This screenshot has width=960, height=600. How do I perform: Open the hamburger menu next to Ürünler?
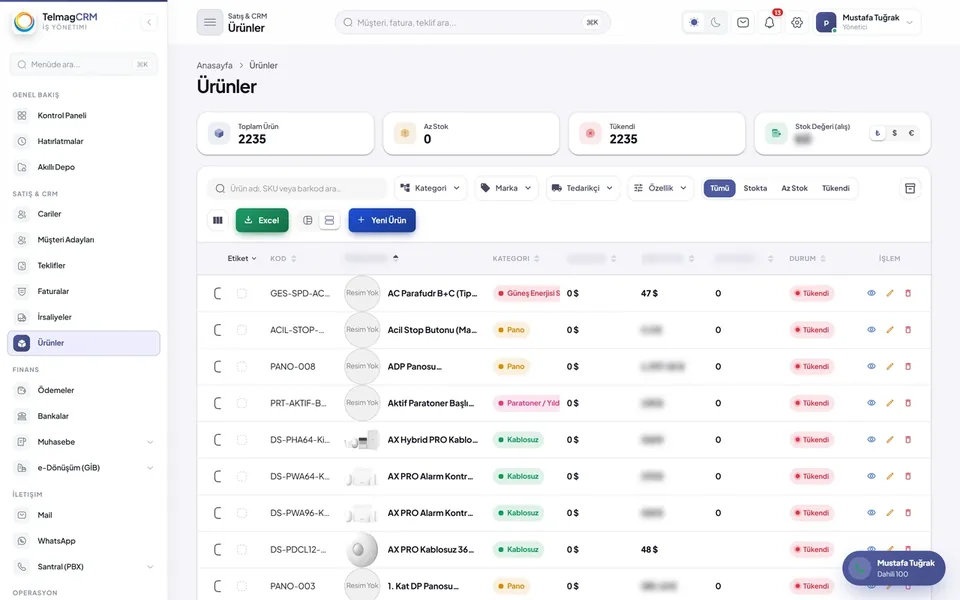click(209, 23)
